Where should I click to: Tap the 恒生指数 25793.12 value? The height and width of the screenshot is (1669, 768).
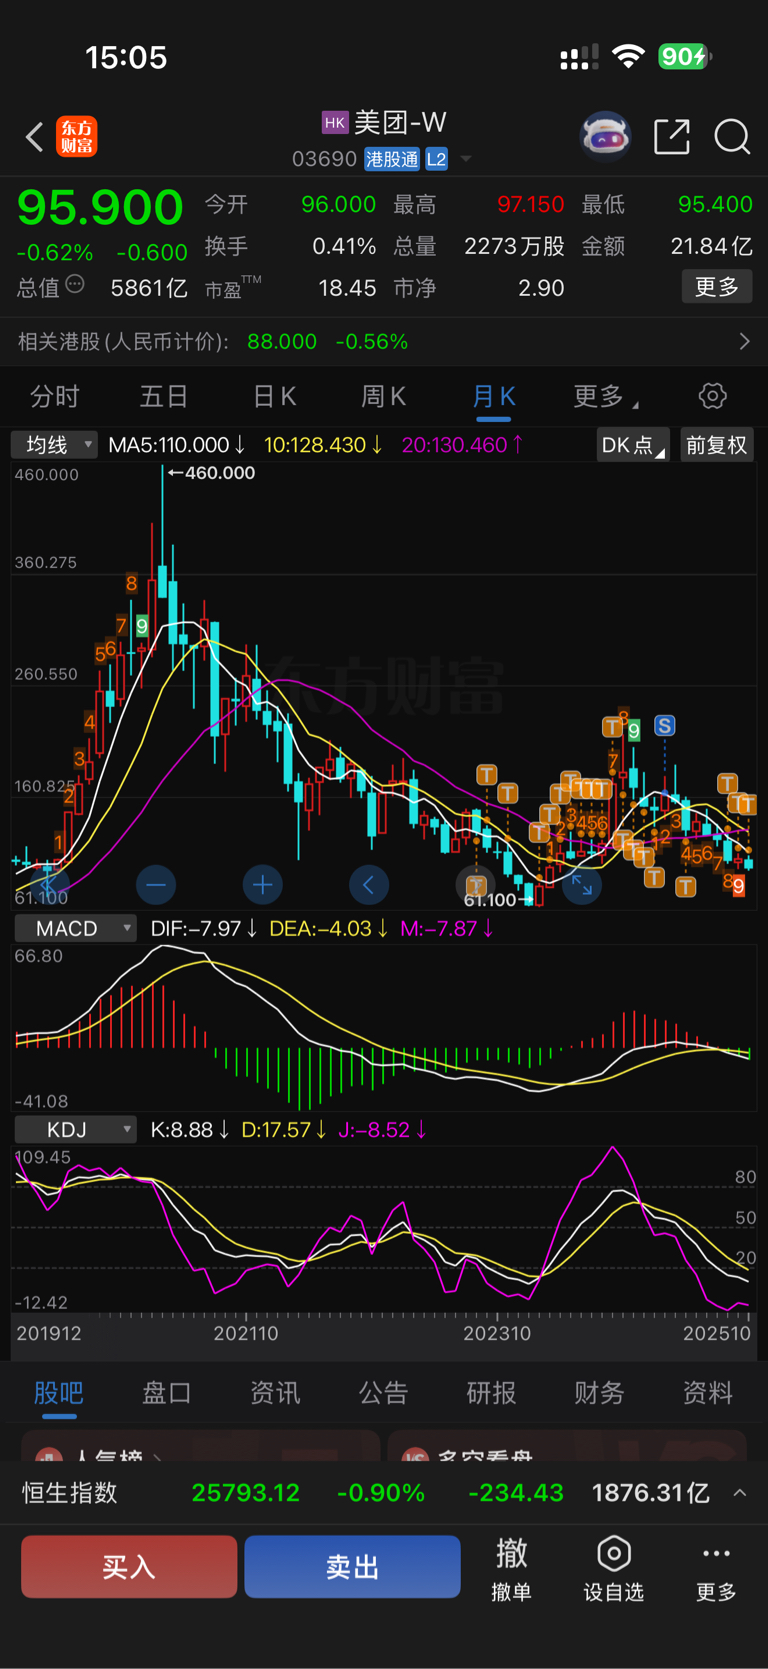tap(245, 1493)
